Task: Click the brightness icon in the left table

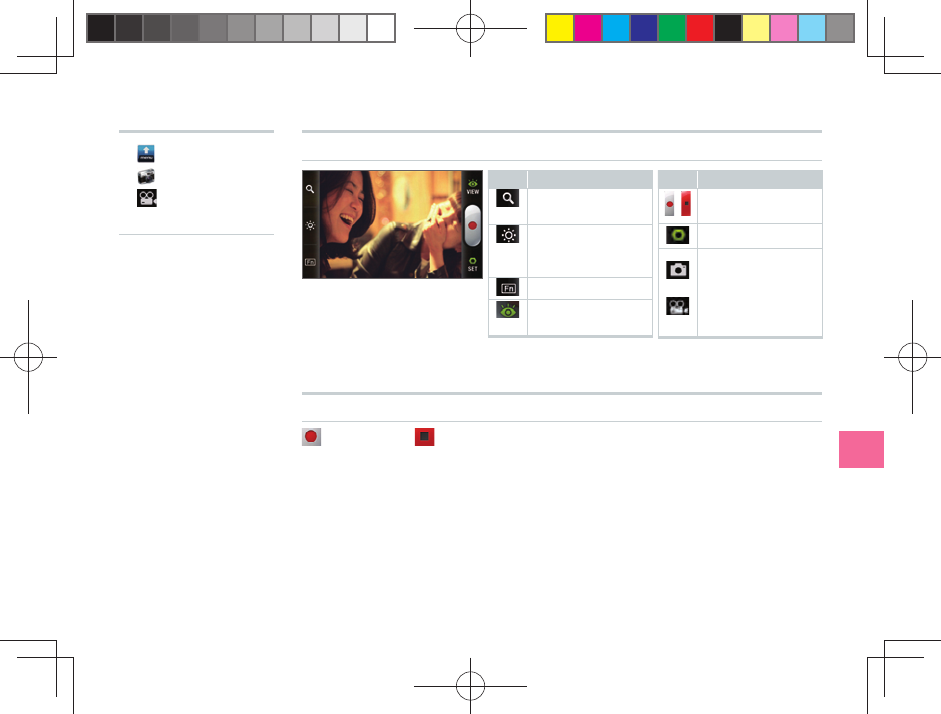Action: [508, 235]
